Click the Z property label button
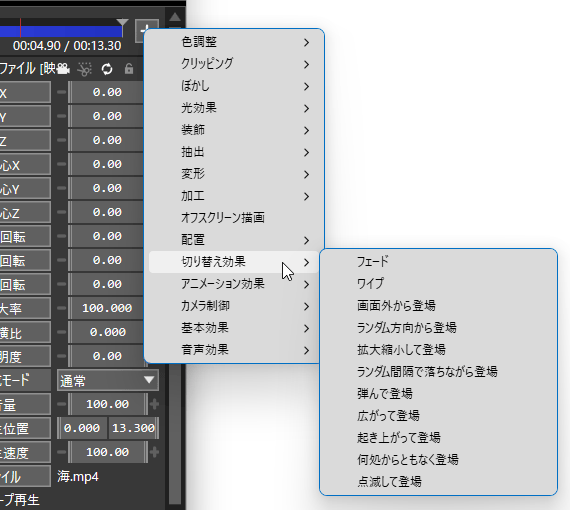The image size is (570, 510). tap(25, 140)
